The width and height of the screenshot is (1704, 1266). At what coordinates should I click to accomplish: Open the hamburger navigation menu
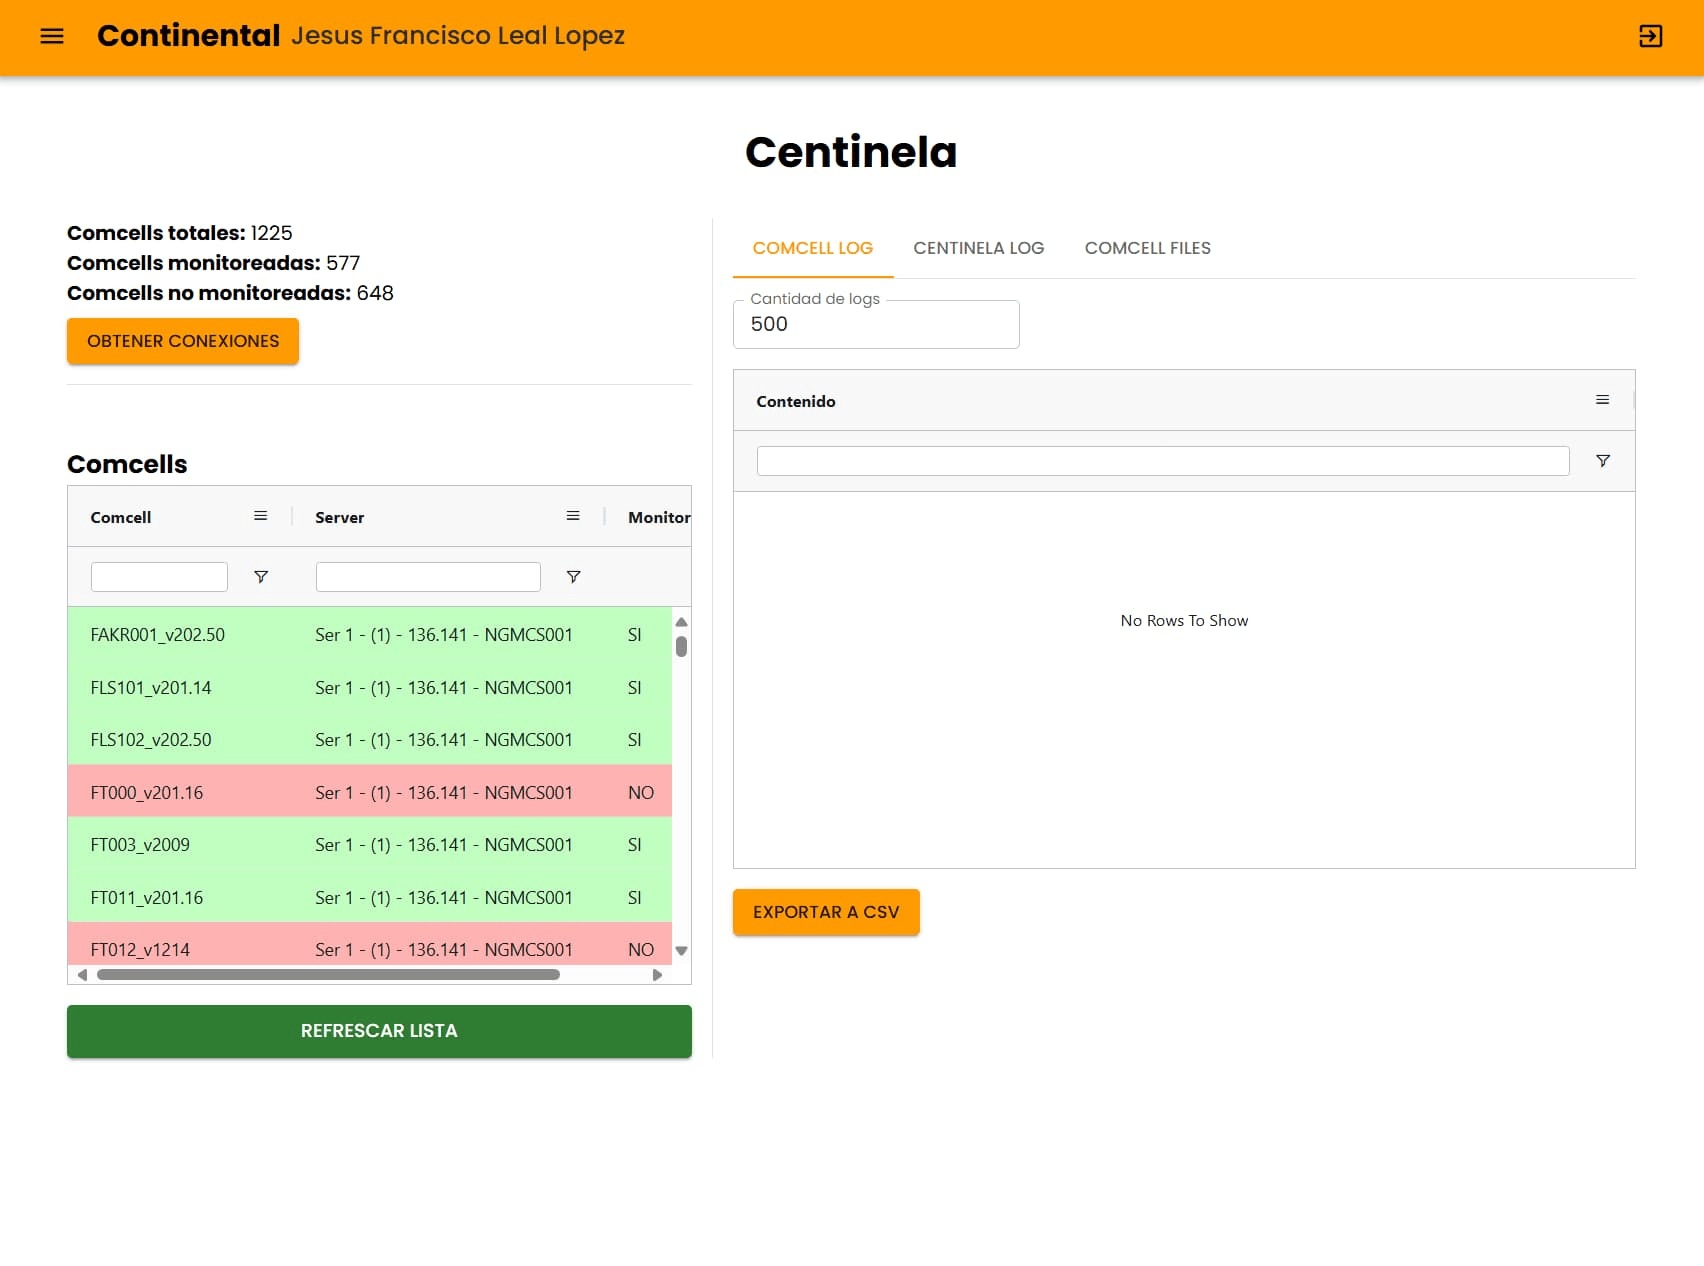tap(52, 36)
